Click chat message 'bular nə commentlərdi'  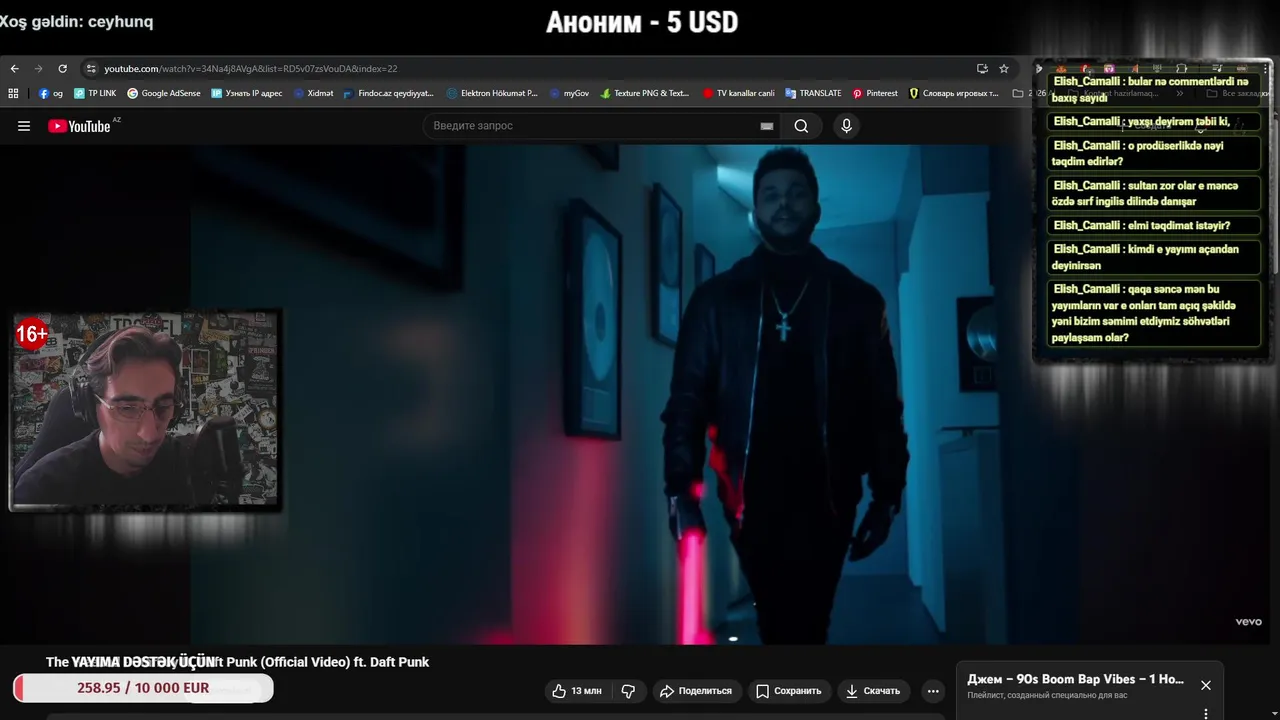click(1154, 89)
